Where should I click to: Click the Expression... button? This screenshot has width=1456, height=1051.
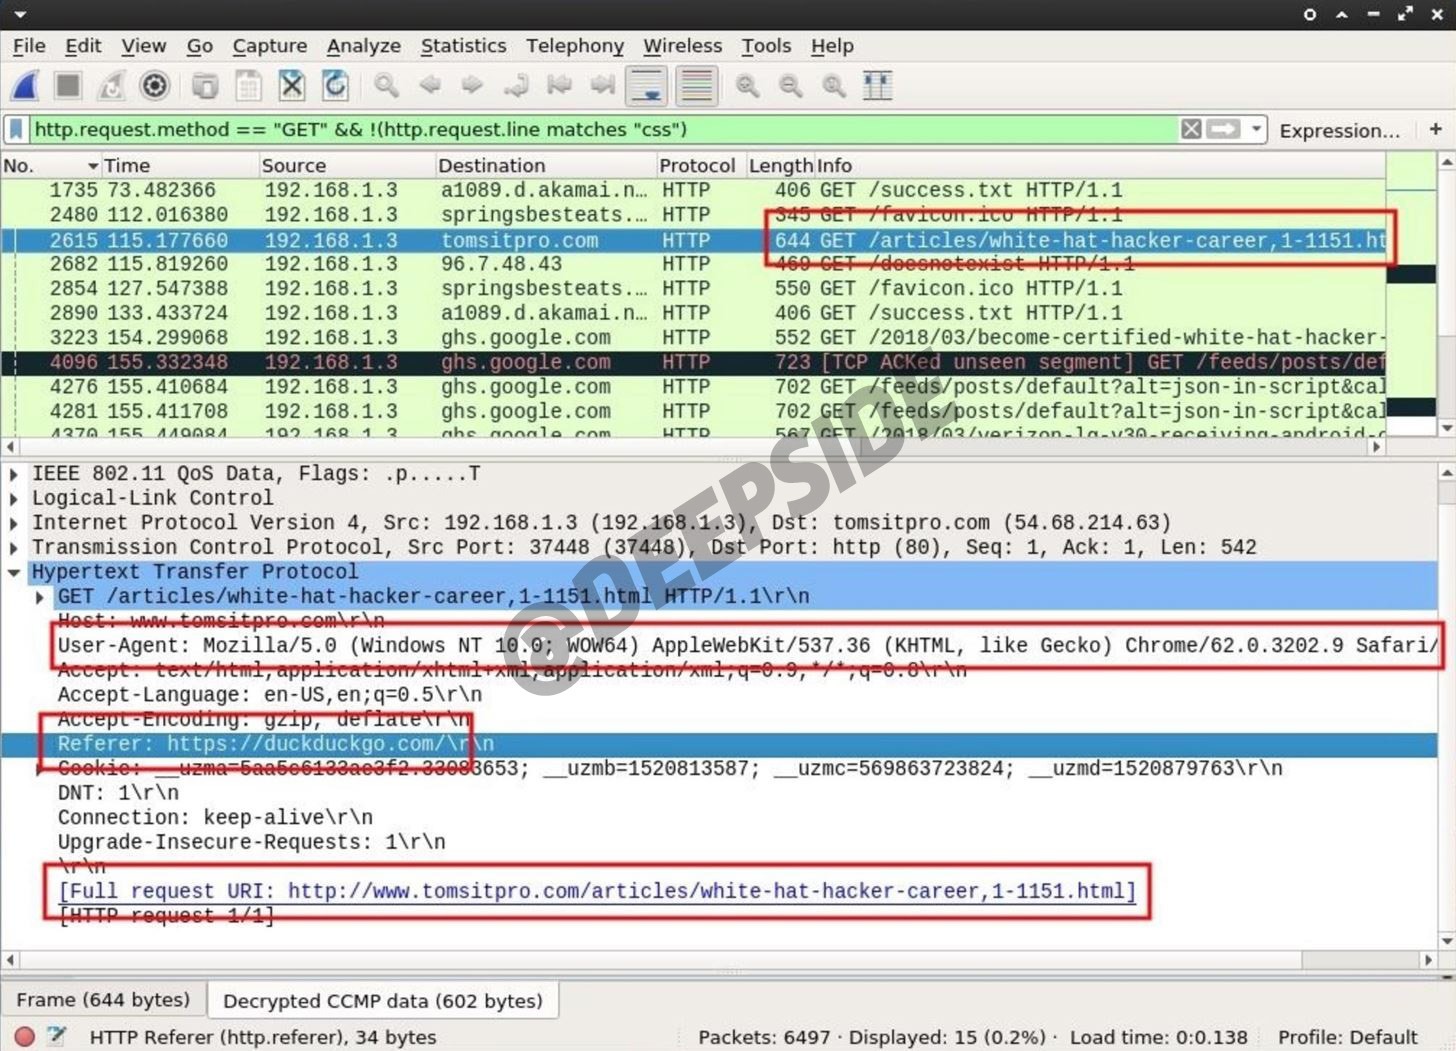1339,130
